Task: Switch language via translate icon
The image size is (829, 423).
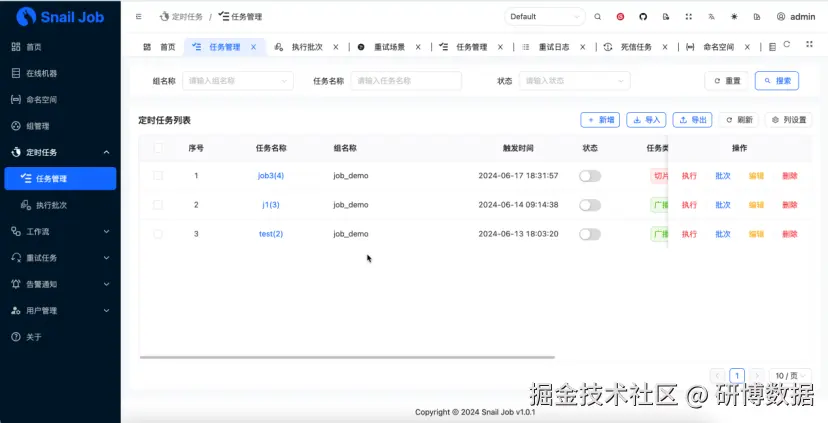Action: point(711,17)
